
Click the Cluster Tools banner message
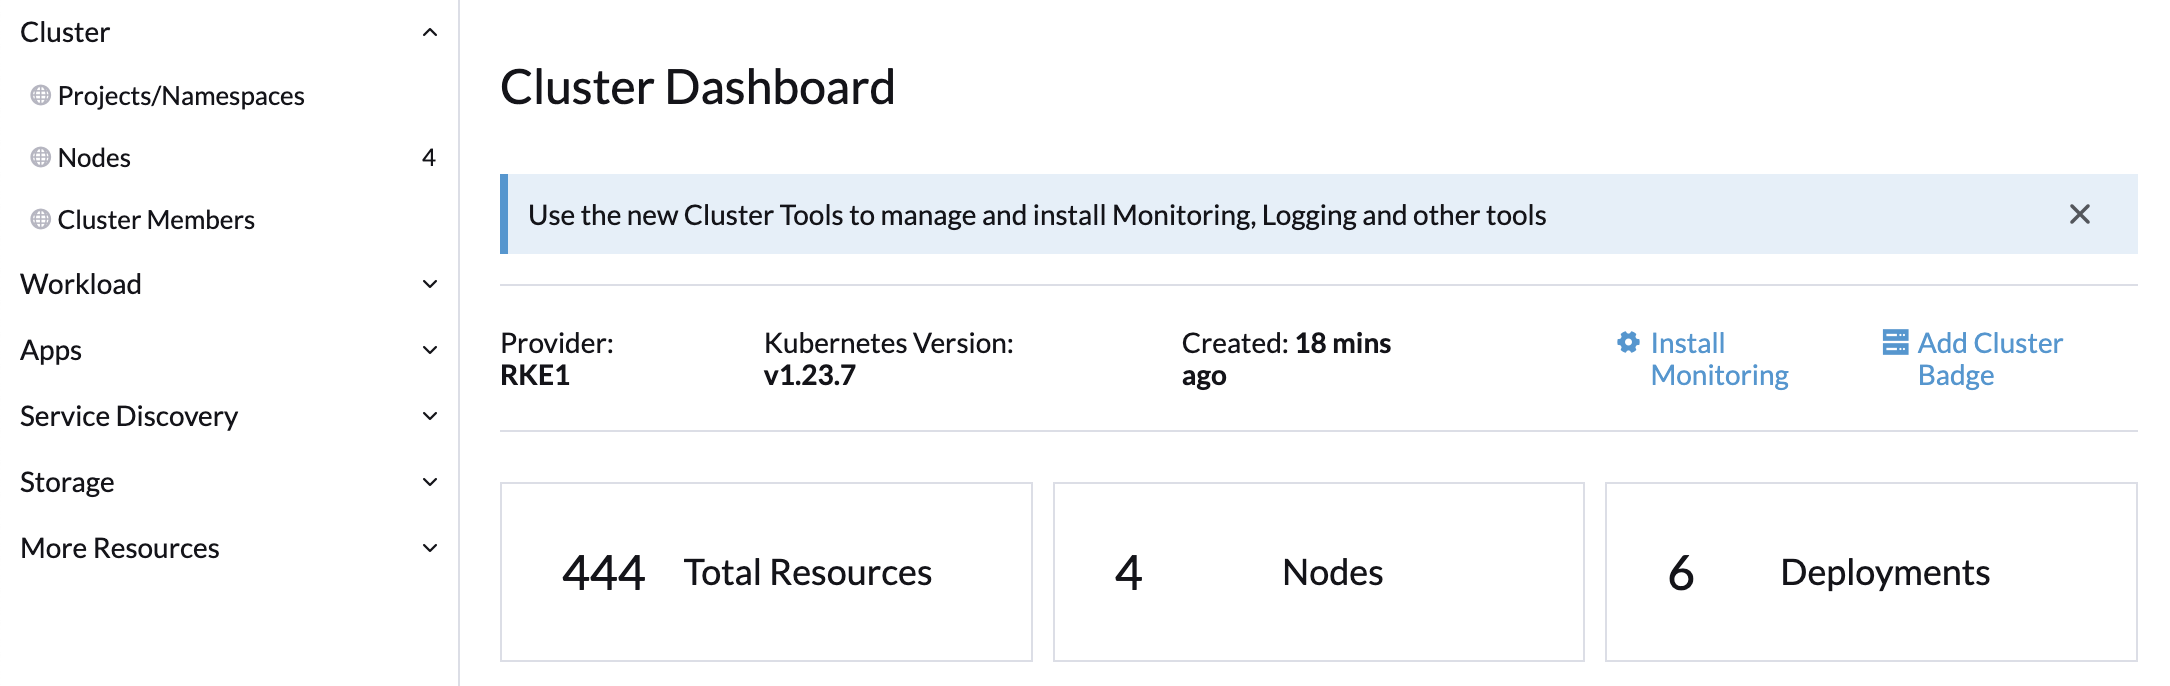(1037, 215)
